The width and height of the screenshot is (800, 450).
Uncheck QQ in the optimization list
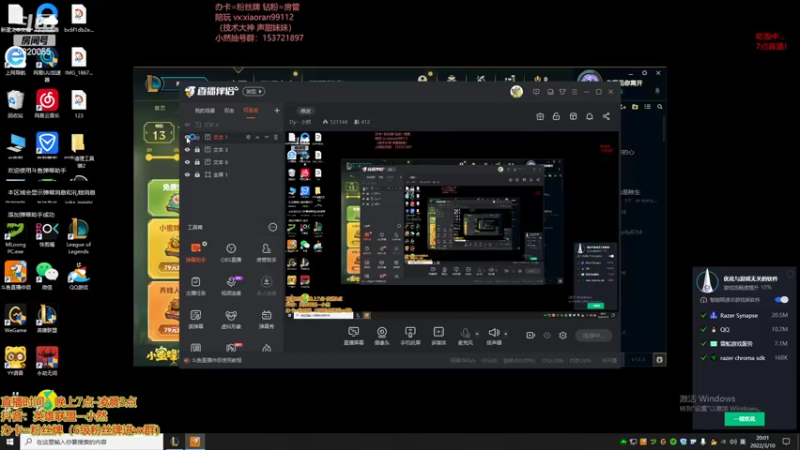point(704,330)
